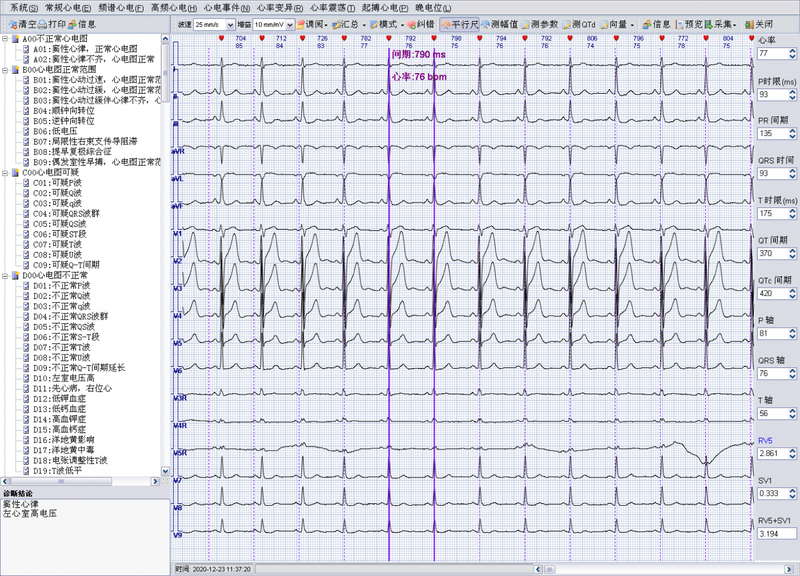800x576 pixels.
Task: Select D12:低钾血症 diagnosis item
Action: tap(60, 398)
